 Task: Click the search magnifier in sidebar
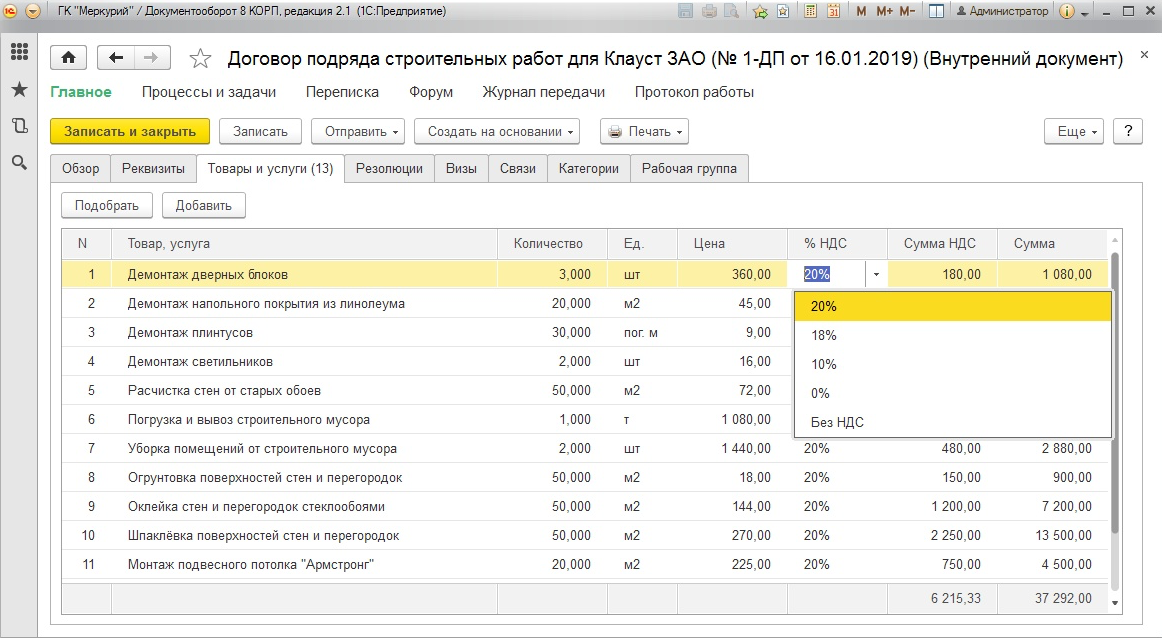tap(19, 162)
